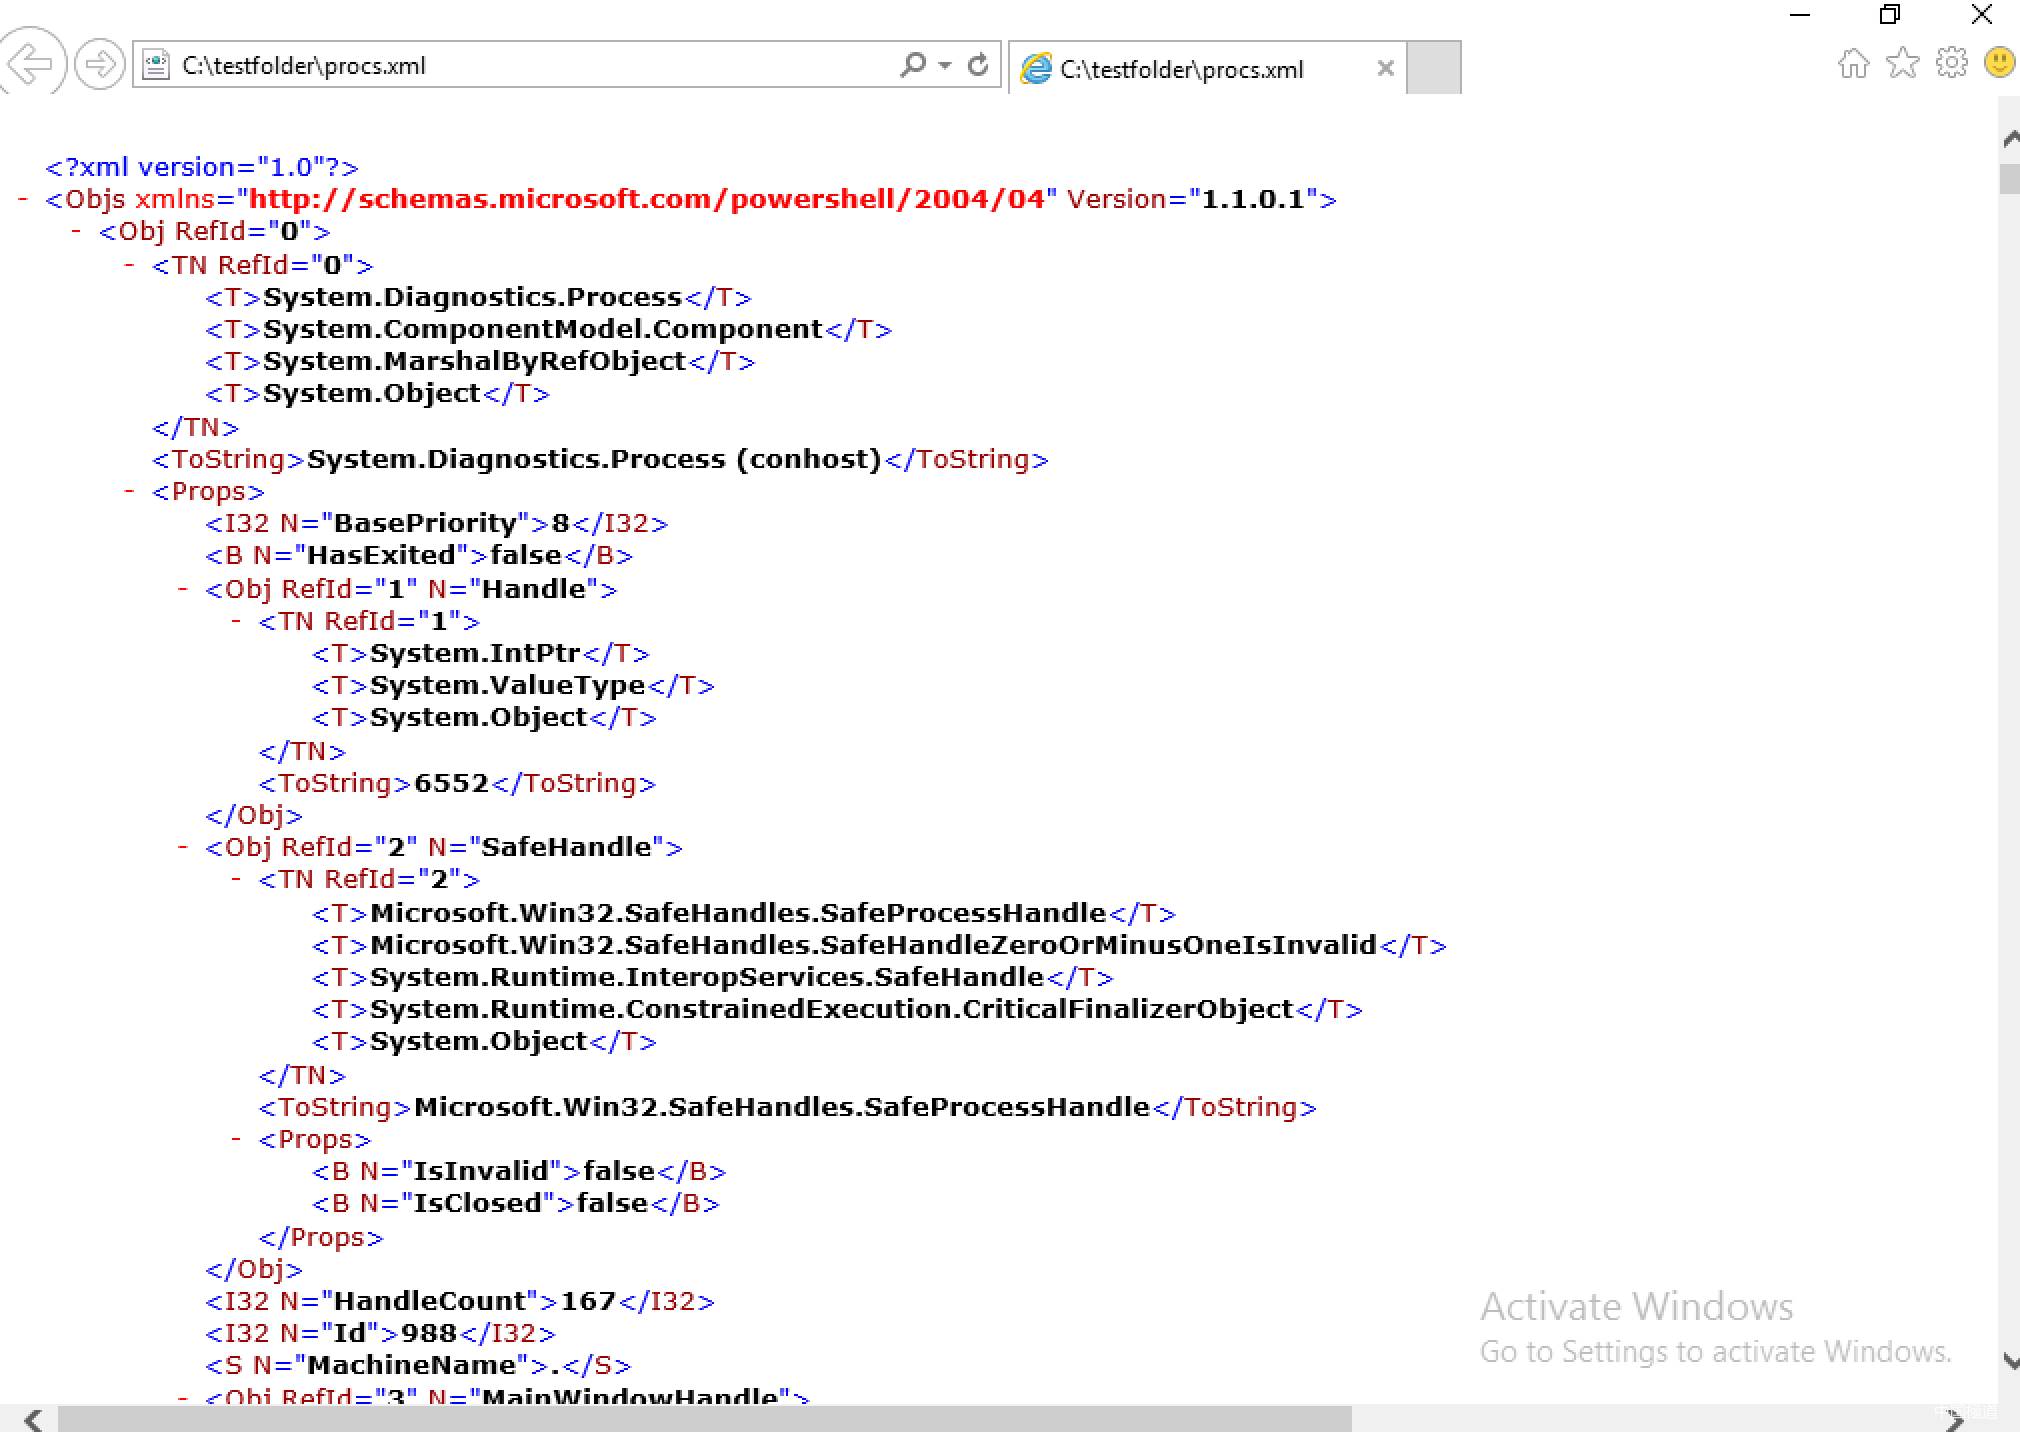Click the Id 988 line
Viewport: 2020px width, 1432px height.
tap(380, 1333)
